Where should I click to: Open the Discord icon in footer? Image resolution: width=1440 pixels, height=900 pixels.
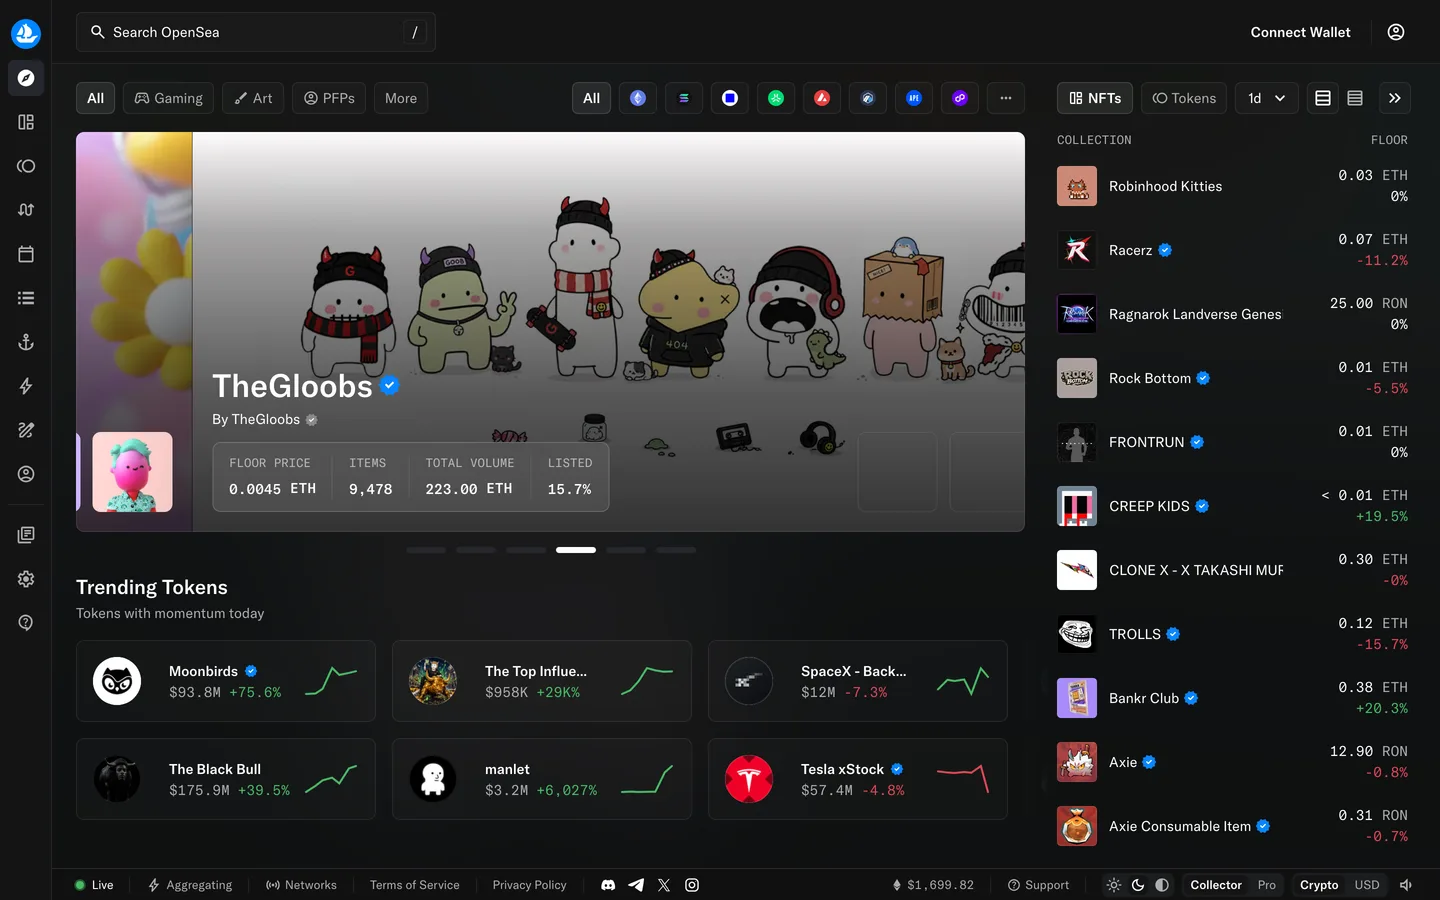tap(608, 885)
